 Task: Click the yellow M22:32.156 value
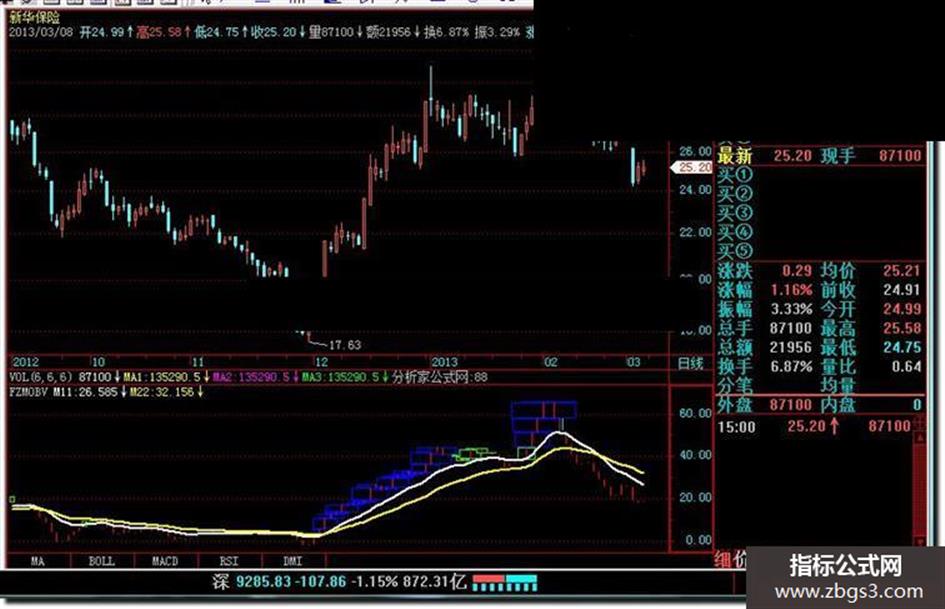coord(162,392)
